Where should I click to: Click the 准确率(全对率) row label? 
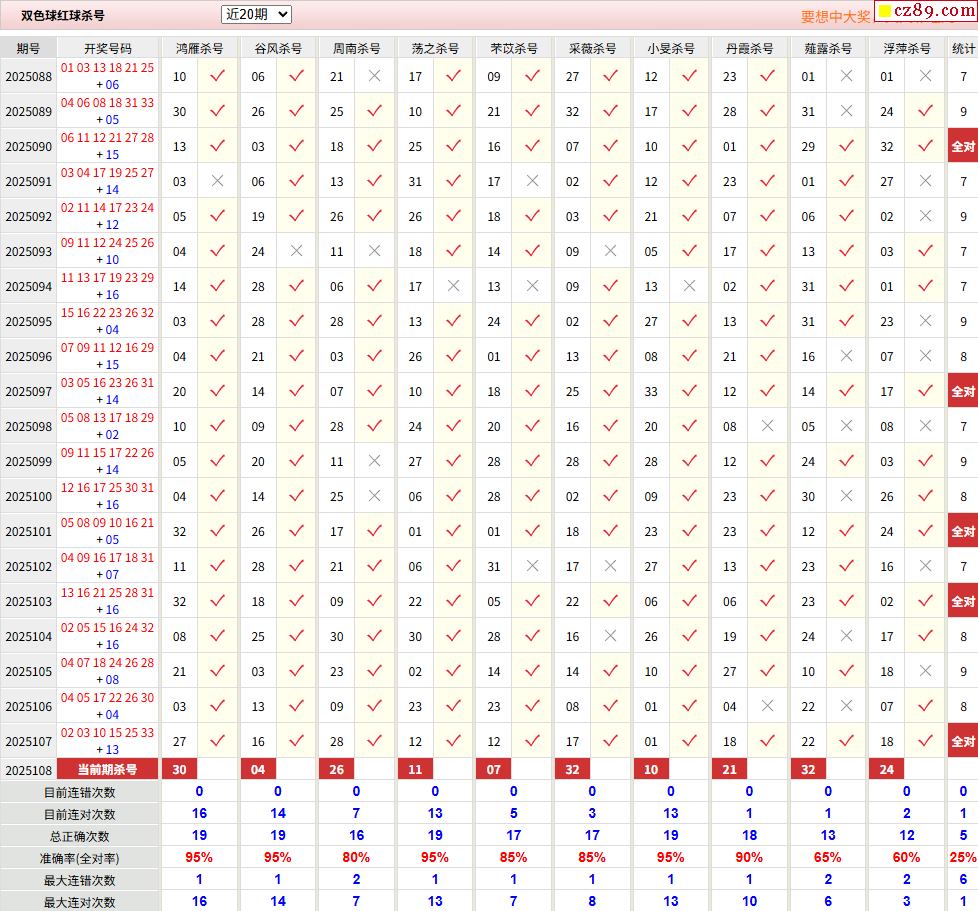[79, 858]
